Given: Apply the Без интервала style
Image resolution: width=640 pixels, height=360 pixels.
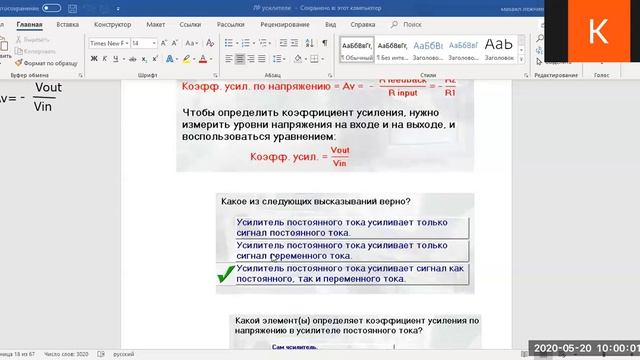Looking at the screenshot, I should point(392,49).
